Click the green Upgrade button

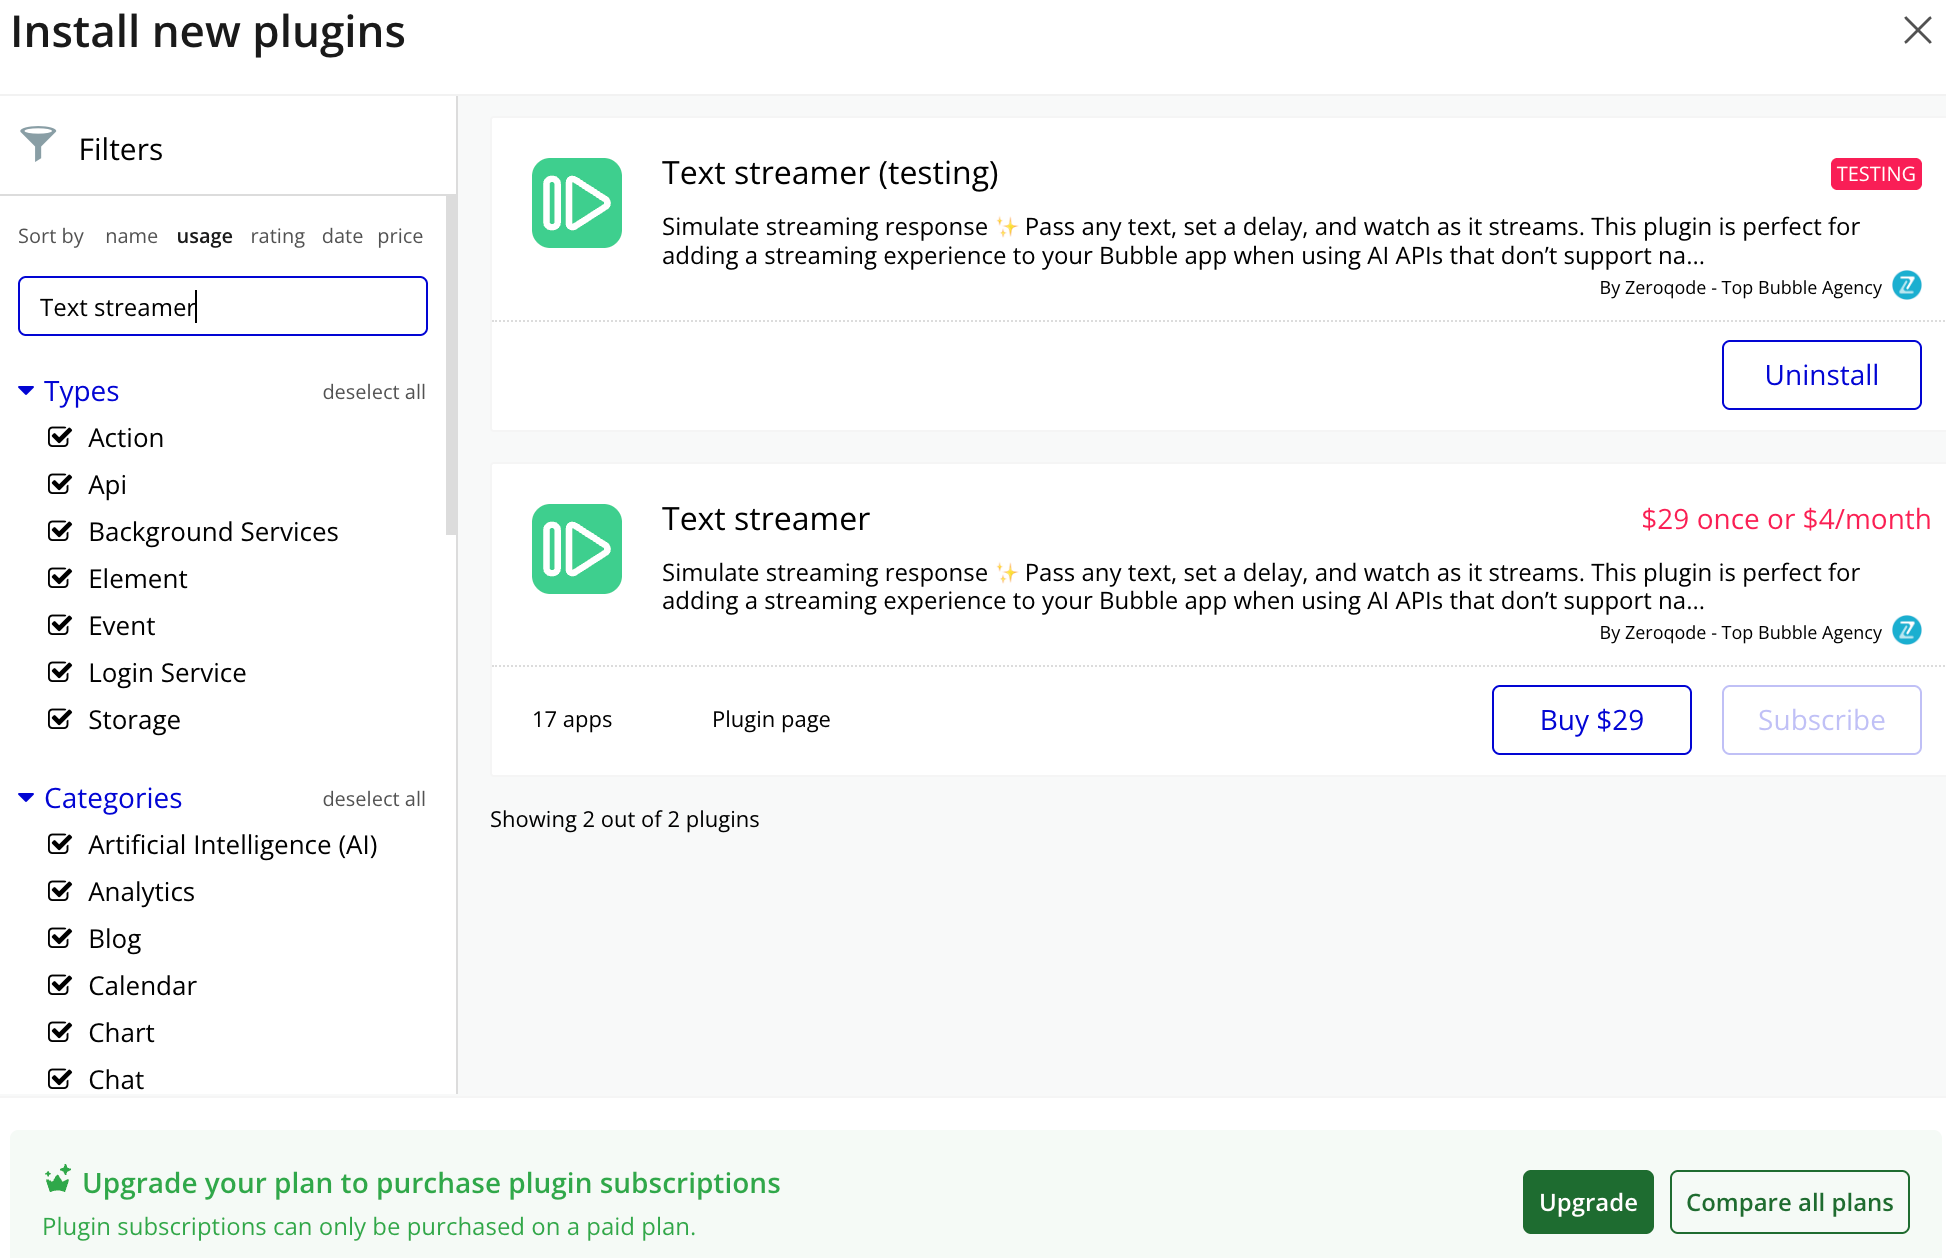[x=1588, y=1202]
